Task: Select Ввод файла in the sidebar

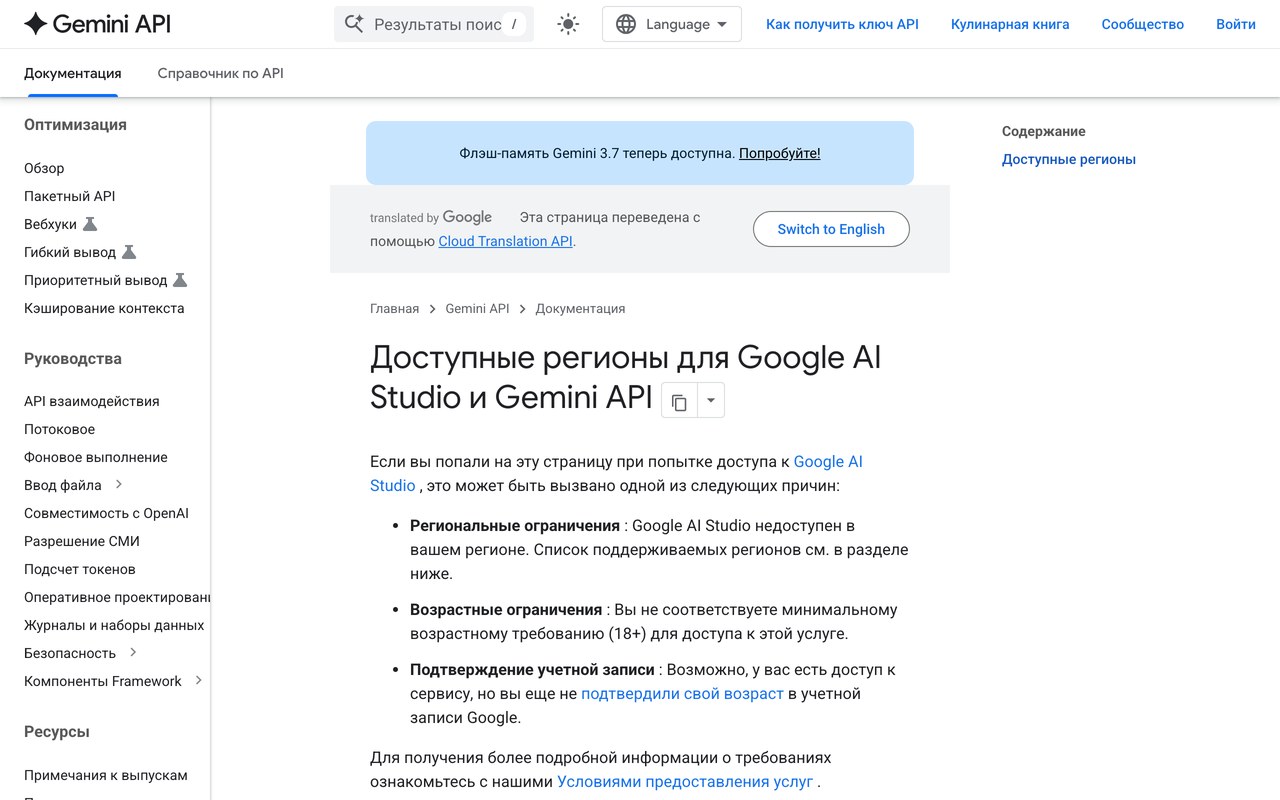Action: point(63,485)
